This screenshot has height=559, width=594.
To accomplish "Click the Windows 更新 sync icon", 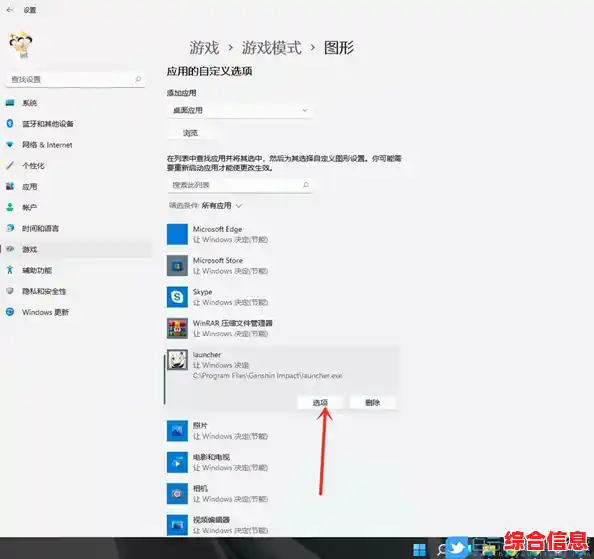I will point(10,312).
